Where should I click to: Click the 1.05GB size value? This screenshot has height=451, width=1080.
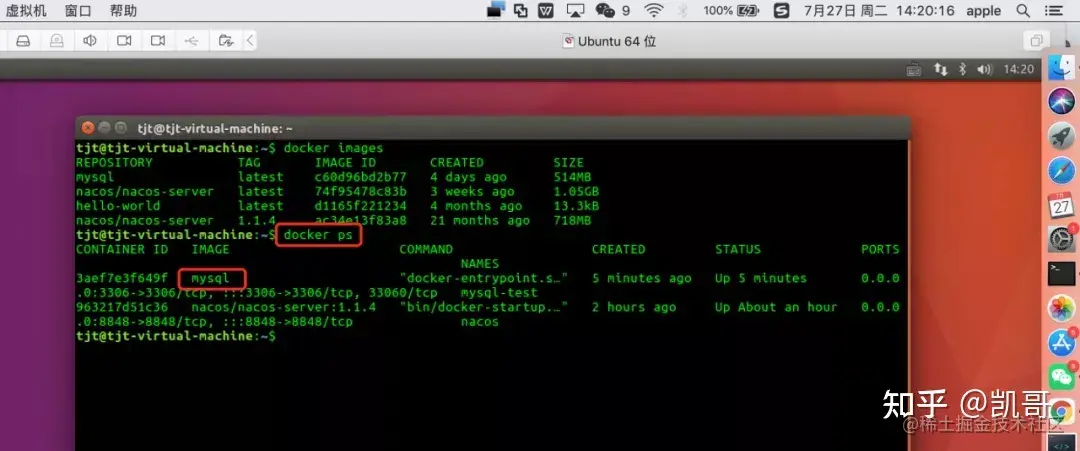(577, 191)
